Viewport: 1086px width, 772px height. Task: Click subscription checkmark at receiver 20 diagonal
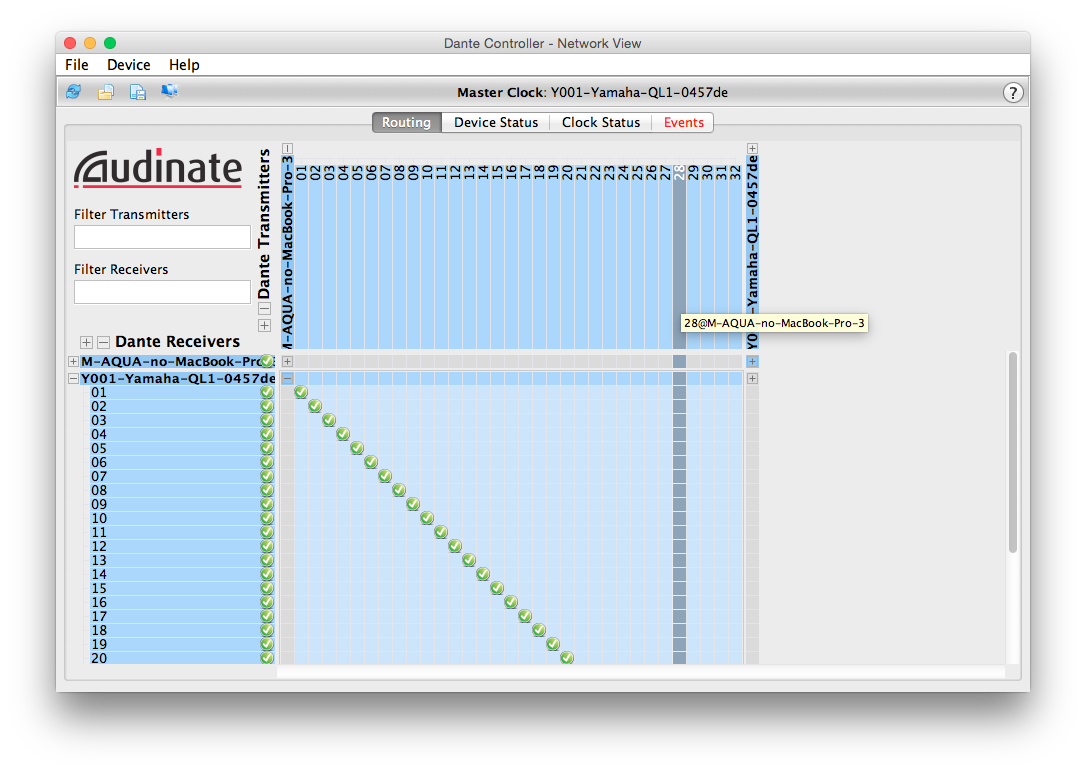(x=567, y=657)
